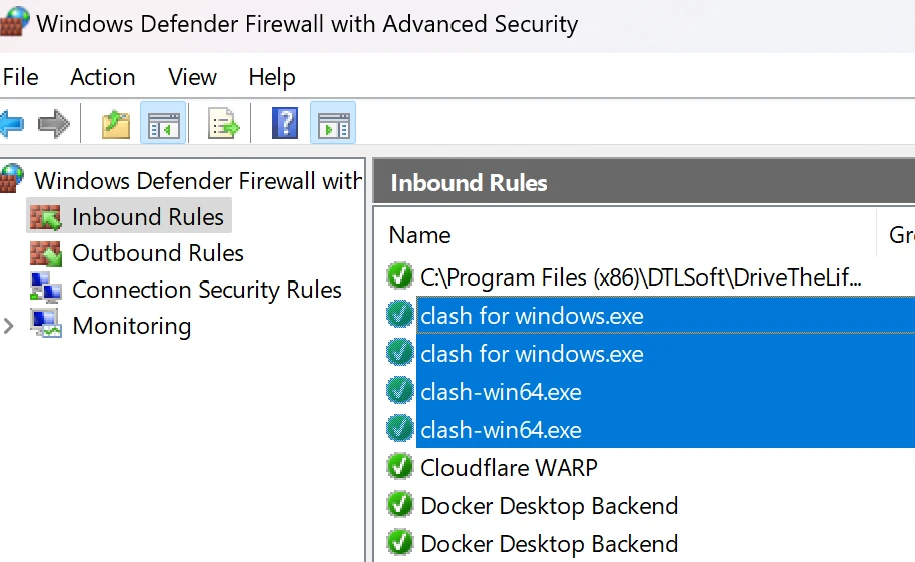Click the Outbound Rules brick wall icon
Screen dimensions: 915x562
click(46, 253)
